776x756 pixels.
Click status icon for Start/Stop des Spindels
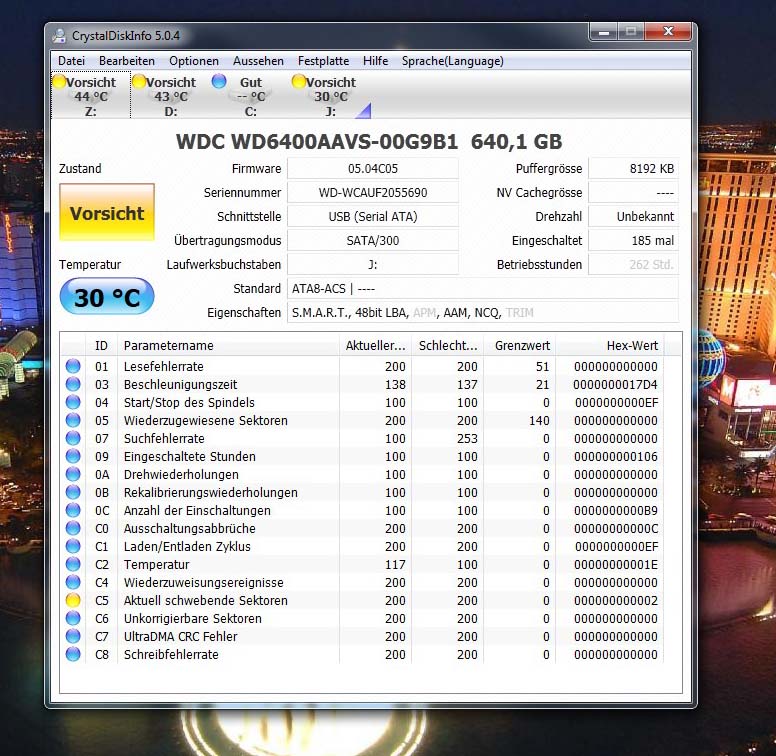pyautogui.click(x=73, y=402)
